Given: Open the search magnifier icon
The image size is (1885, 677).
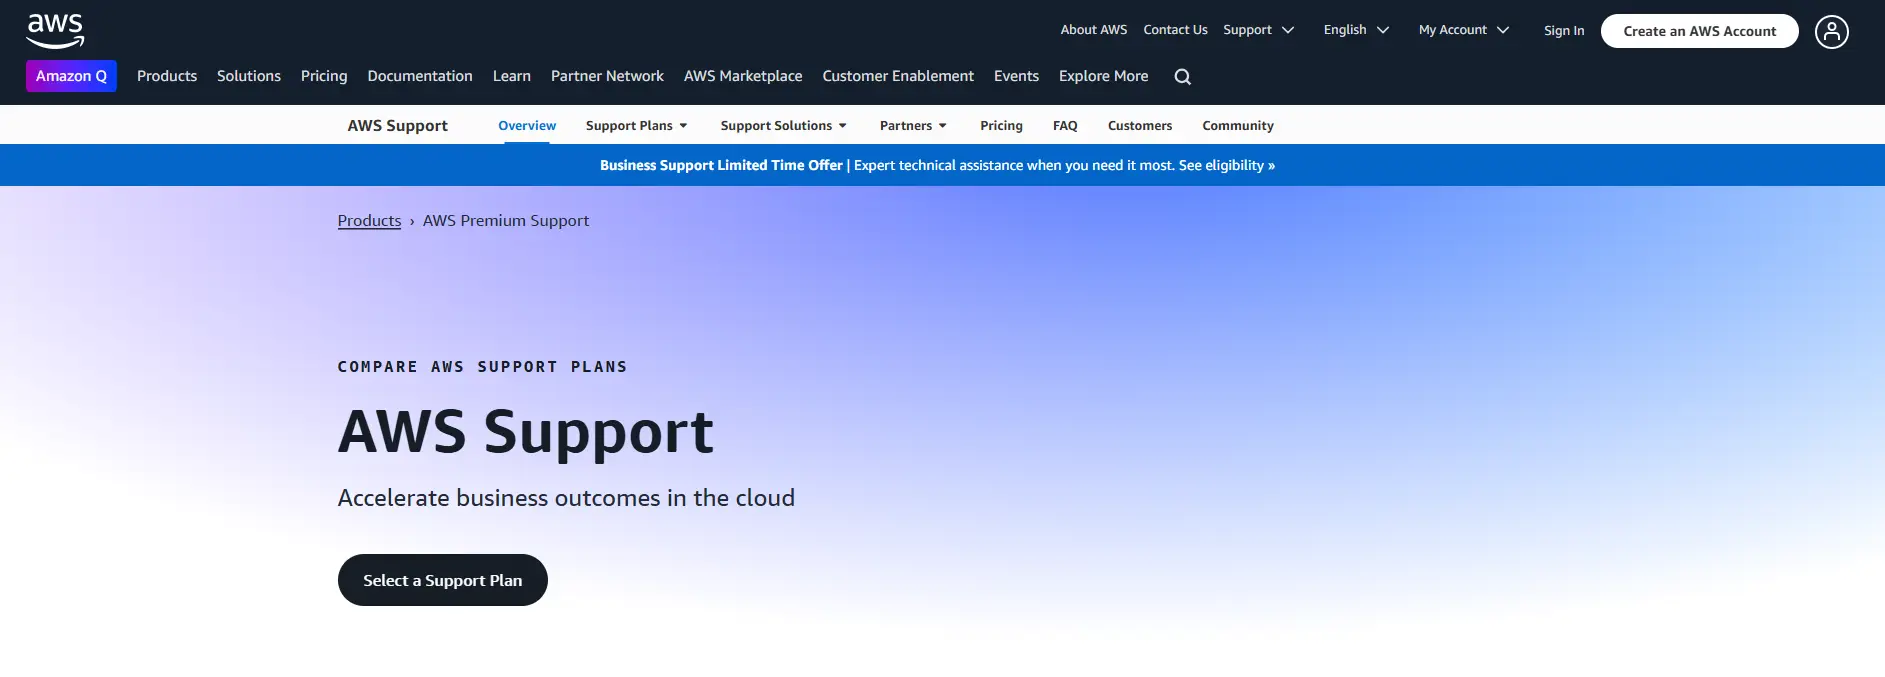Looking at the screenshot, I should (x=1182, y=77).
